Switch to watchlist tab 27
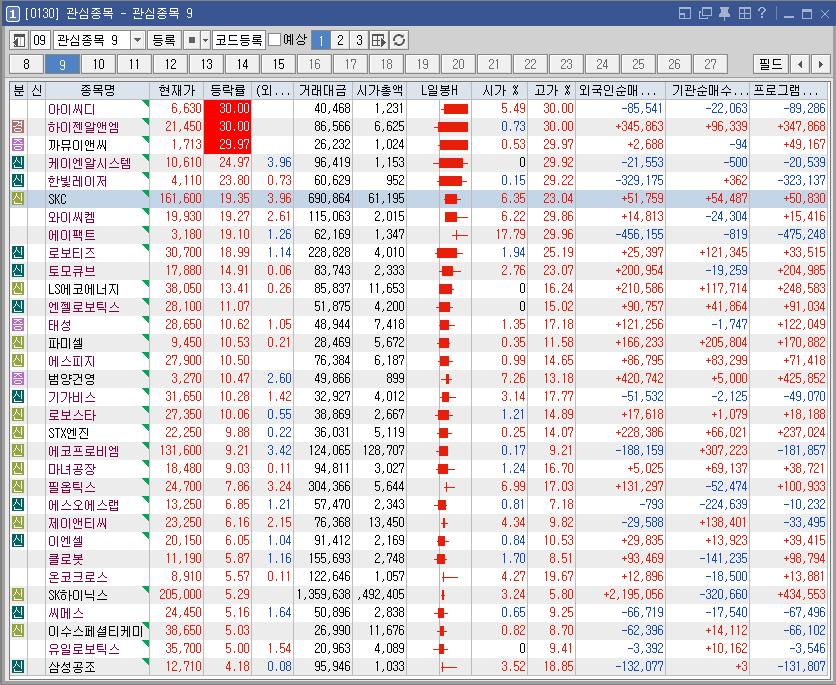This screenshot has width=836, height=685. [710, 65]
